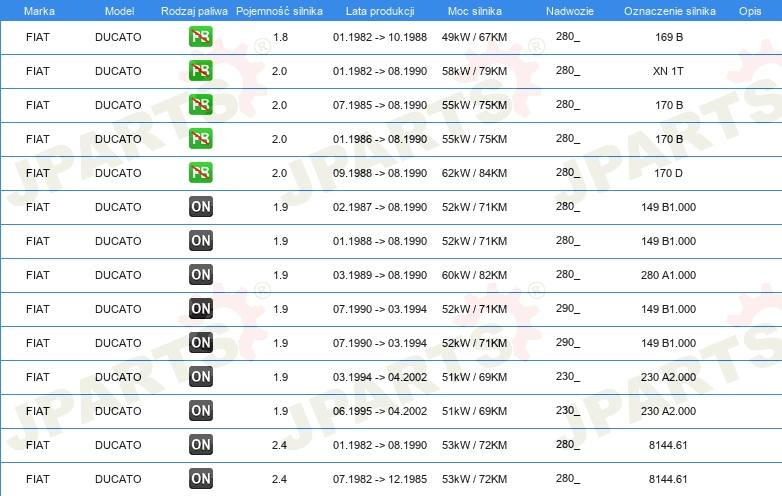
Task: Click the ON icon in the 06.1995 -> 04.2002 row
Action: [200, 411]
